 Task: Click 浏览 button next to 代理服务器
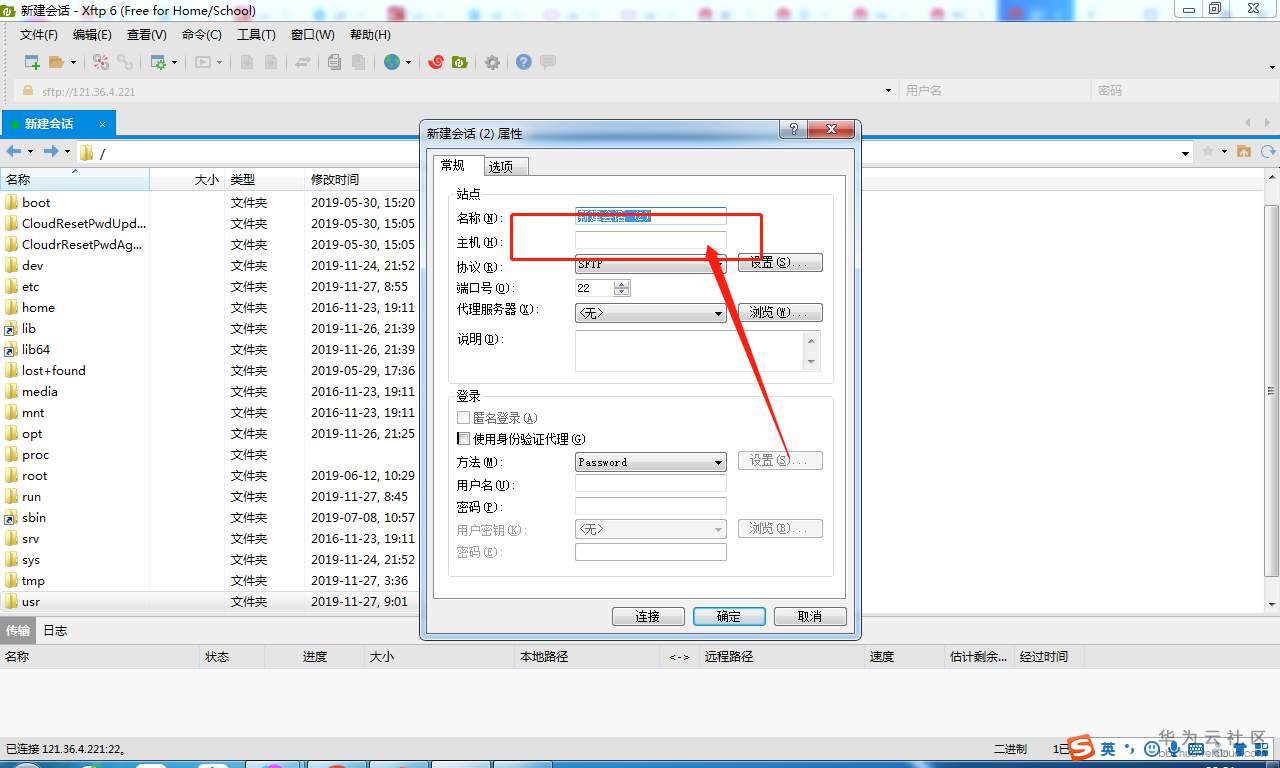coord(780,312)
